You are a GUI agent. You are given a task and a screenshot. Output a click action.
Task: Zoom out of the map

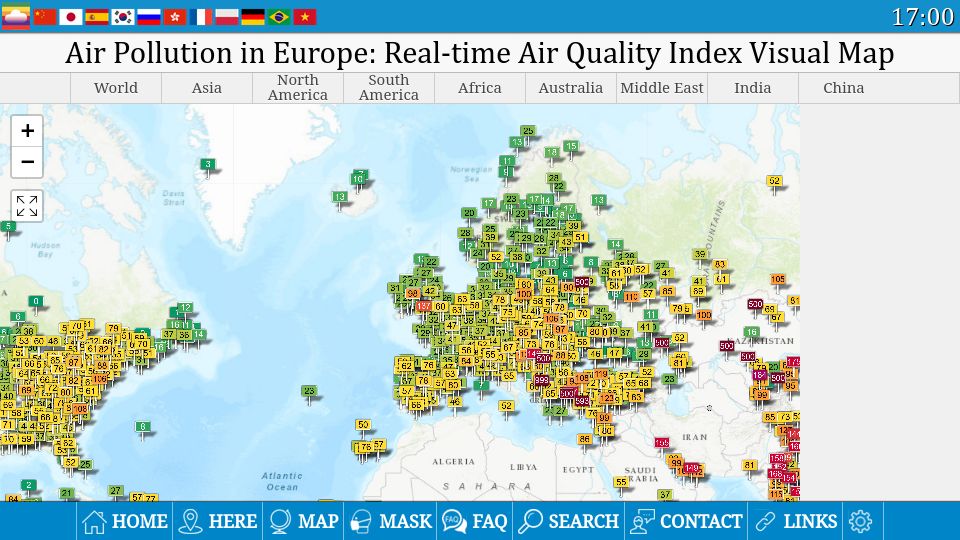point(27,162)
